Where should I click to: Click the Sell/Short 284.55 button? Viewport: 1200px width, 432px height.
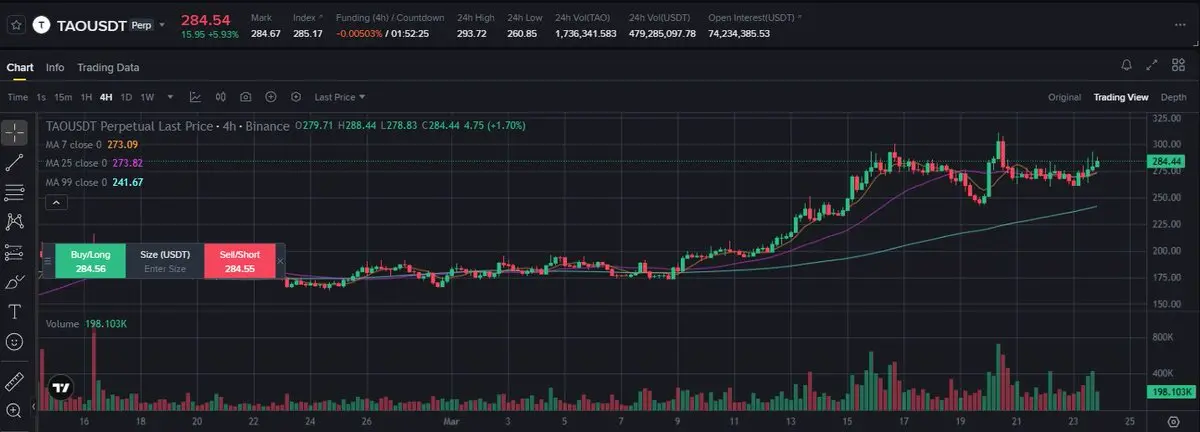pyautogui.click(x=240, y=261)
